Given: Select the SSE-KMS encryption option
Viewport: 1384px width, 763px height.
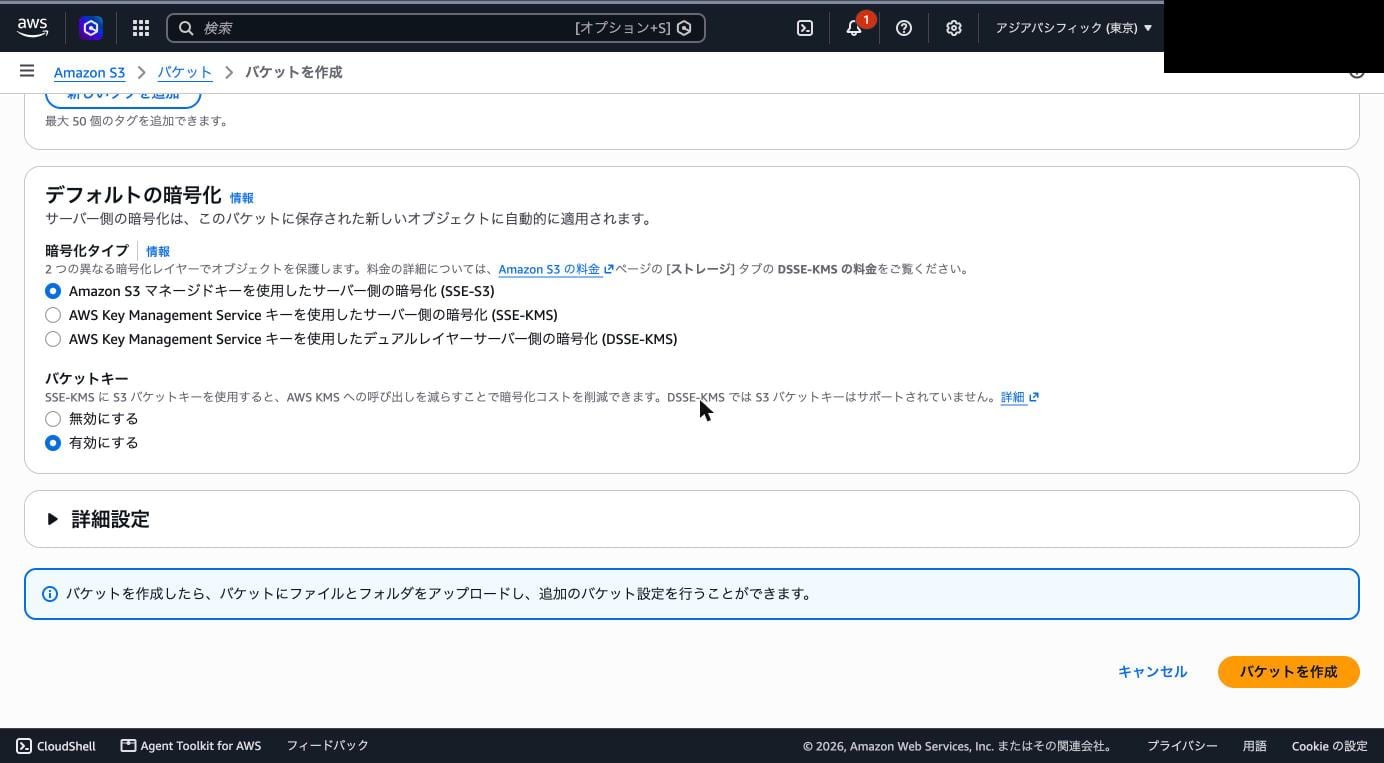Looking at the screenshot, I should [53, 315].
